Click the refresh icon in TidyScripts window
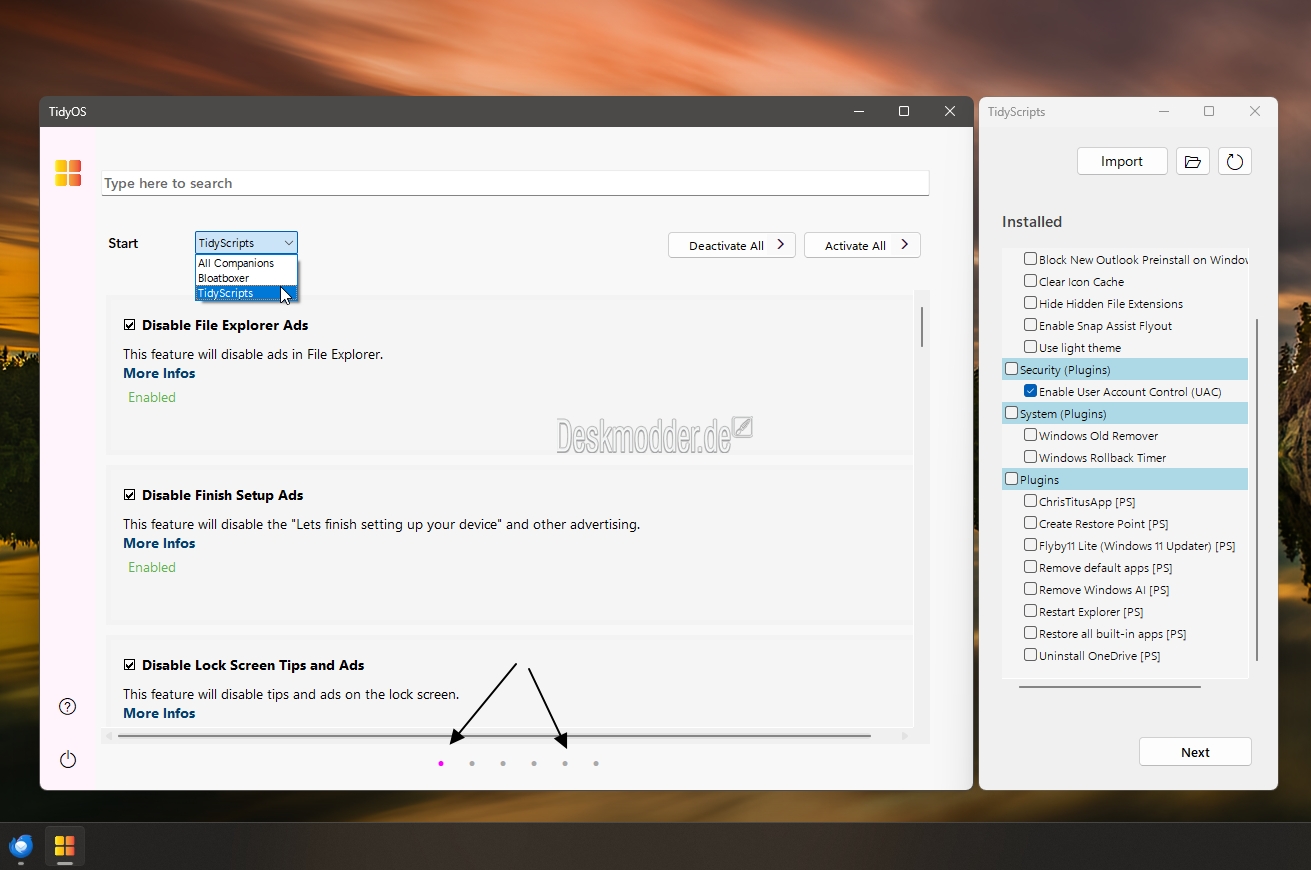The height and width of the screenshot is (870, 1311). coord(1235,161)
